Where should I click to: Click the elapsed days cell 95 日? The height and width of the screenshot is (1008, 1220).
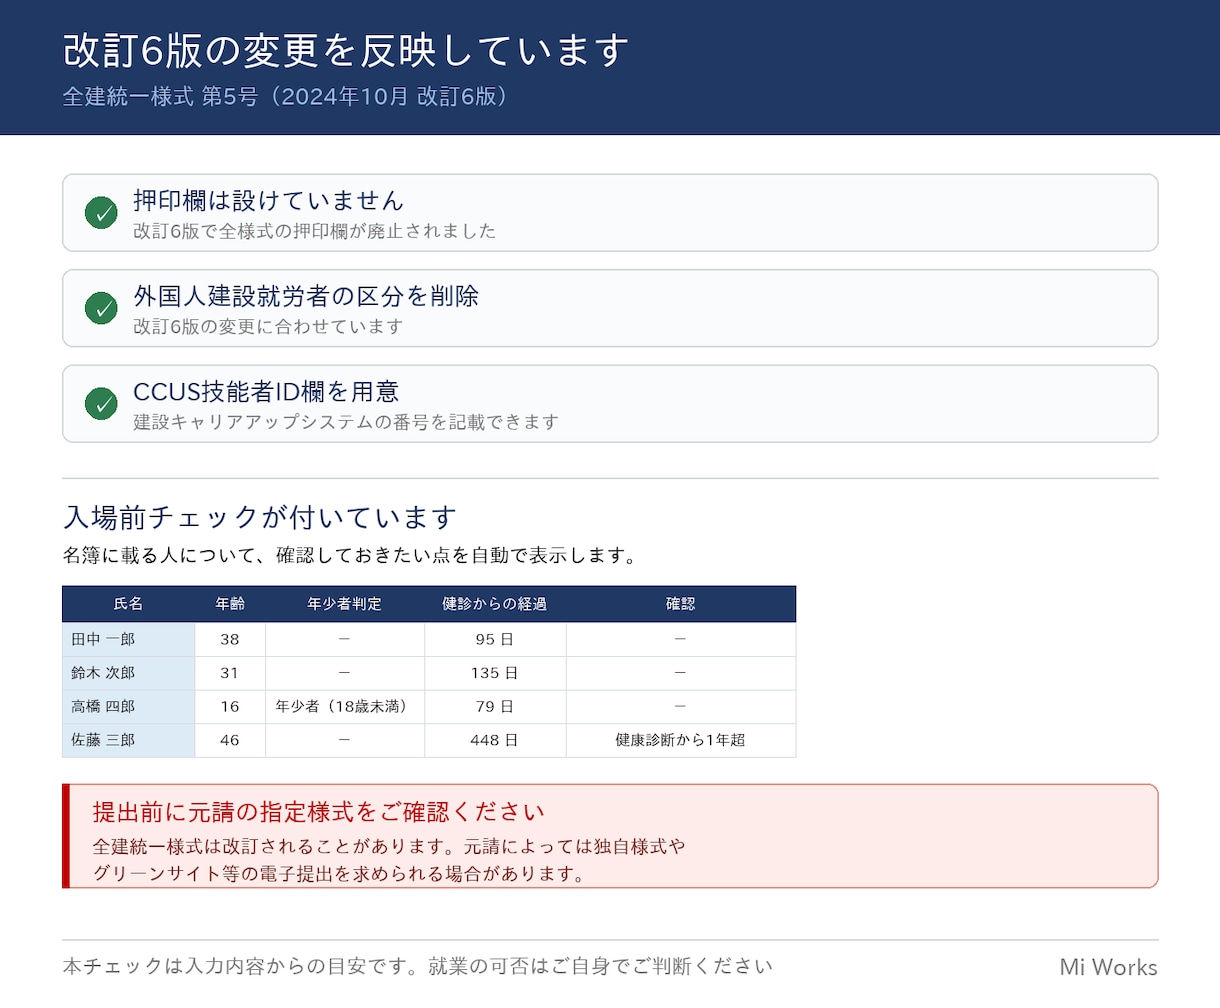[495, 639]
